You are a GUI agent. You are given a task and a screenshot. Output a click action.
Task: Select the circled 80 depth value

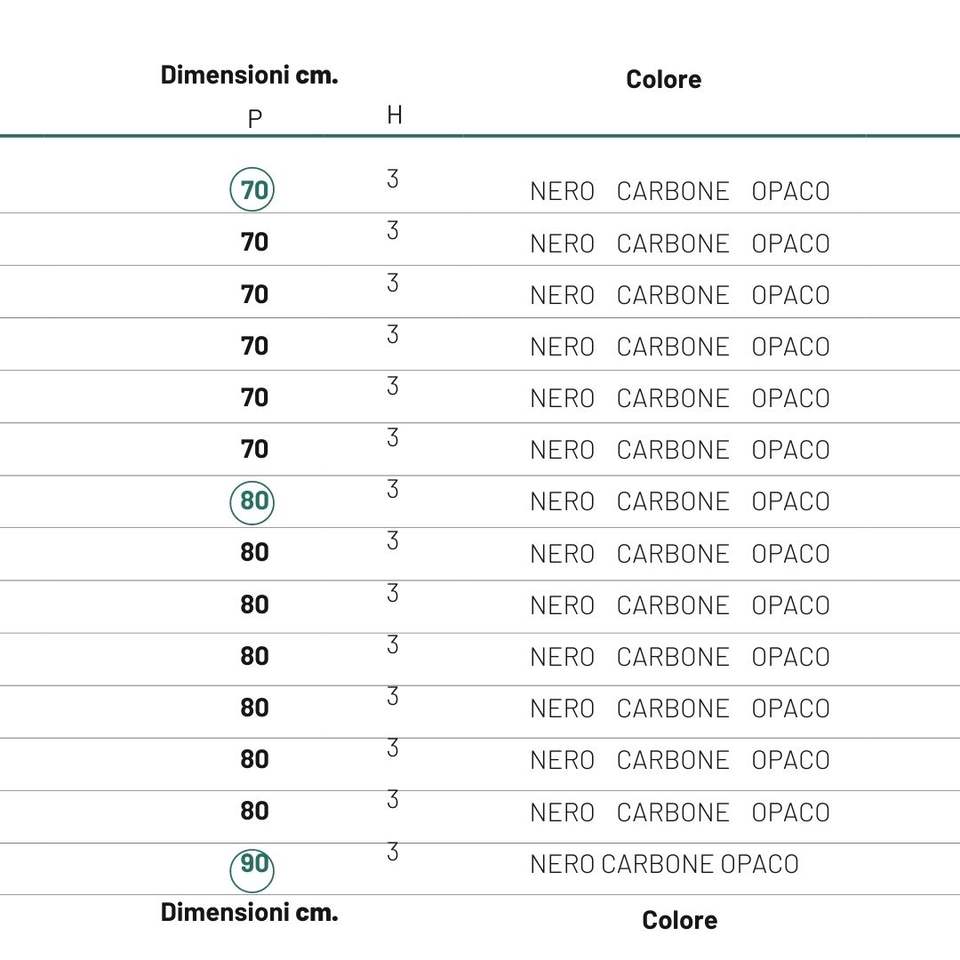253,501
